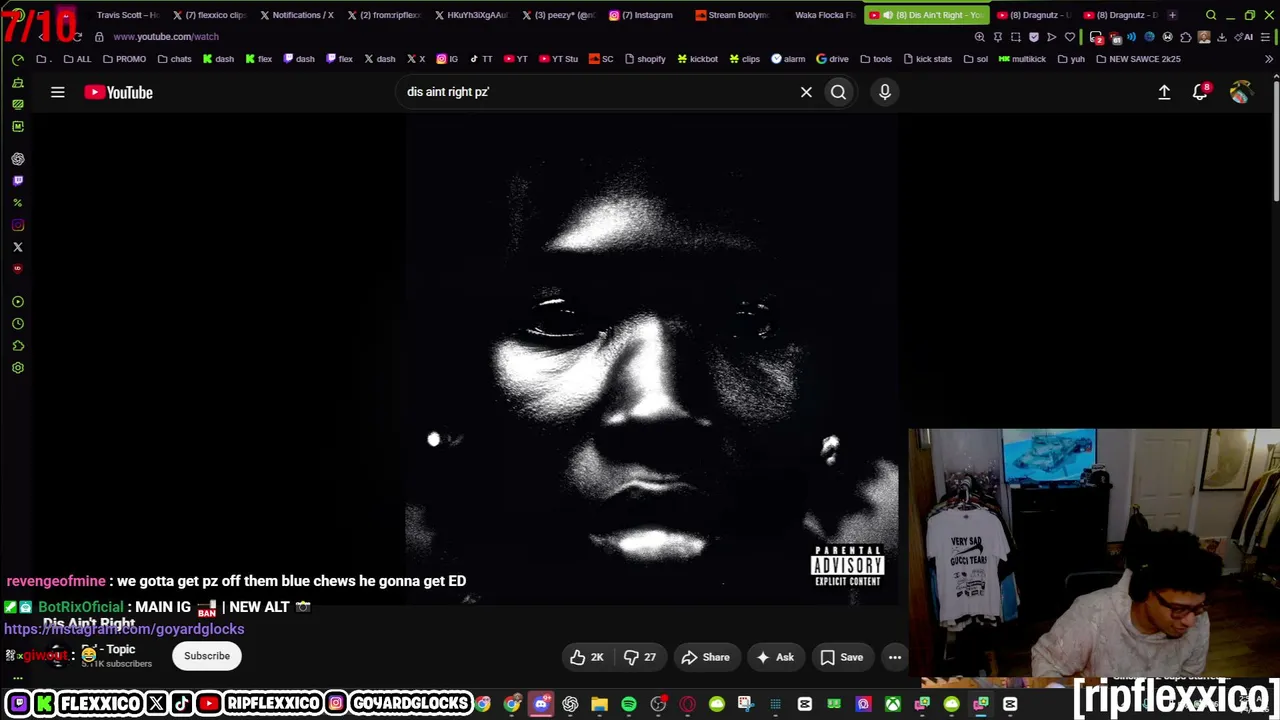The height and width of the screenshot is (720, 1280).
Task: Open YouTube notifications bell
Action: point(1200,92)
